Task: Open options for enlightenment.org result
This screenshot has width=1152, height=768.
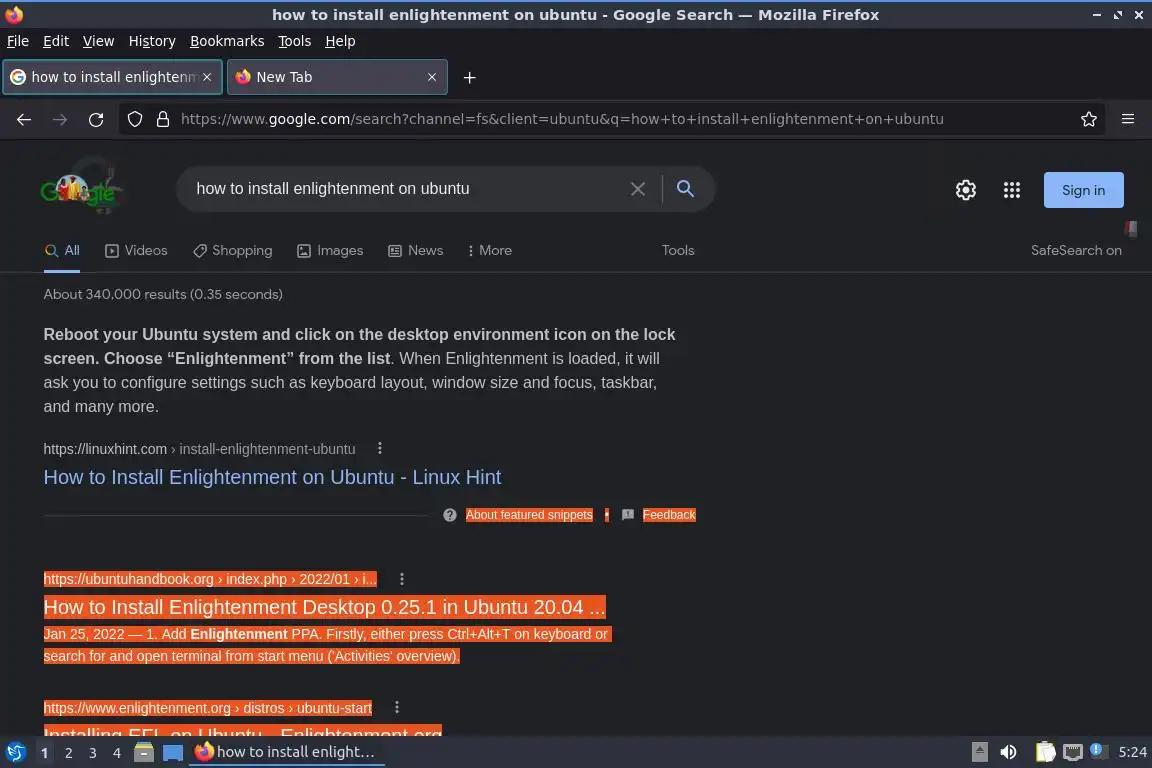Action: pyautogui.click(x=397, y=708)
